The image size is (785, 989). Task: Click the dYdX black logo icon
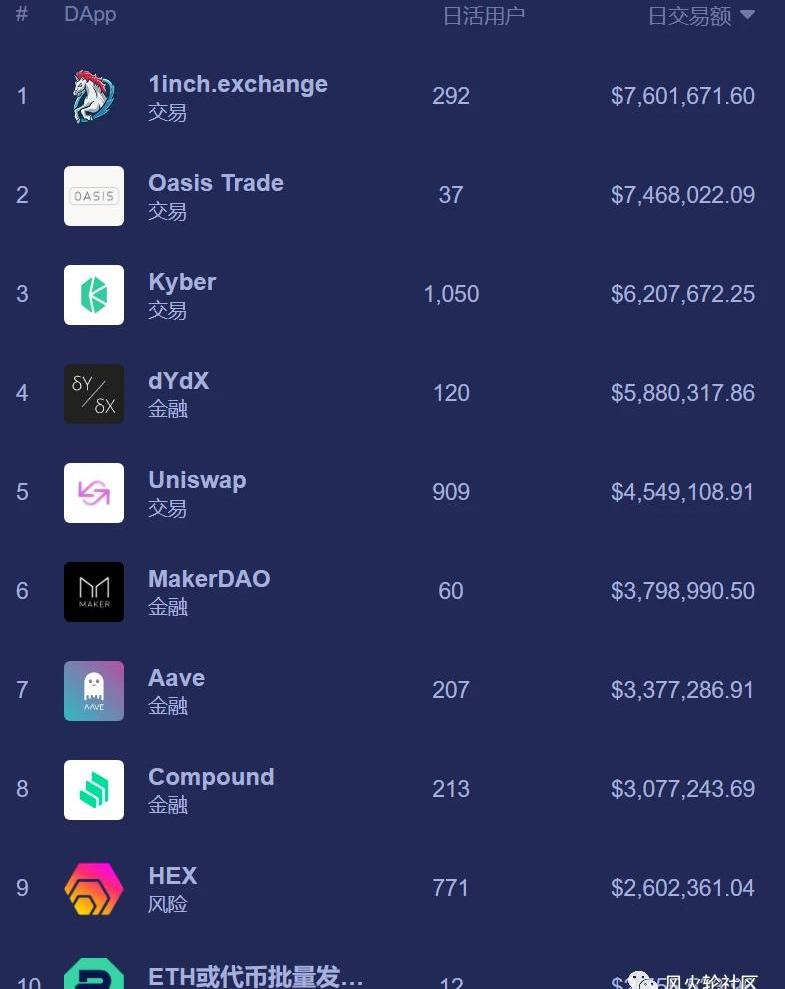(94, 394)
